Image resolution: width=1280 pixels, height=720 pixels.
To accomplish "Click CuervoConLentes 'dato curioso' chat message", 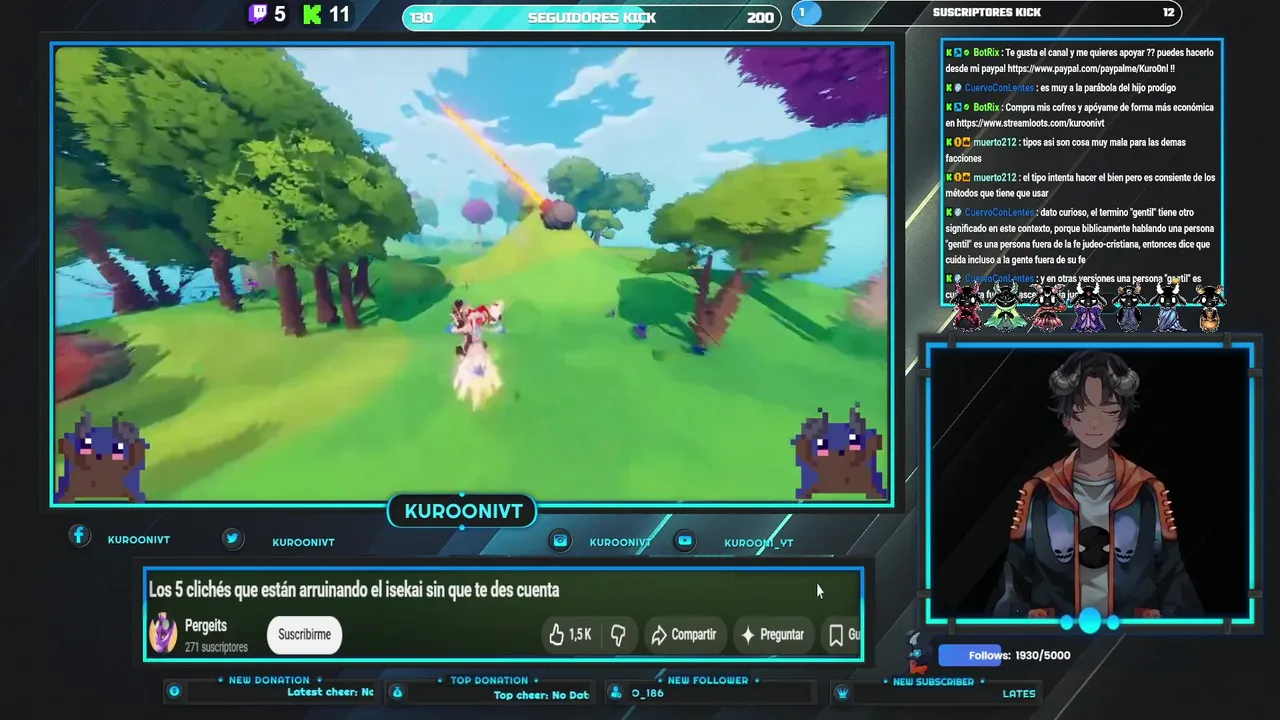I will coord(1079,236).
